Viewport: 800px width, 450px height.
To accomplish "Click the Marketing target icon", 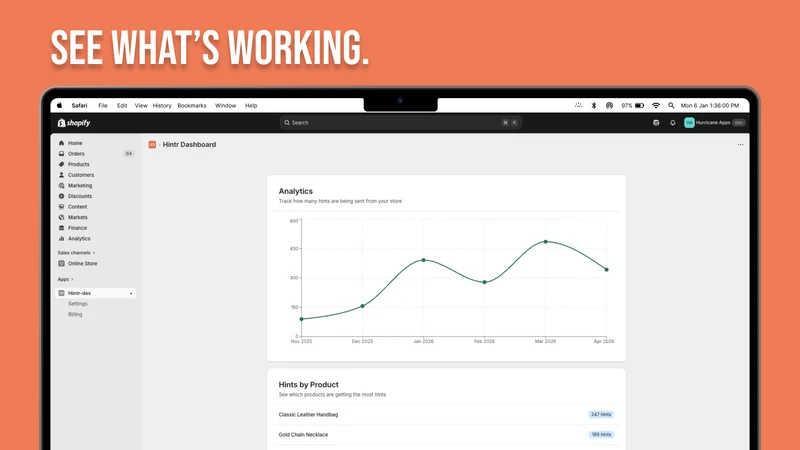I will pos(62,186).
